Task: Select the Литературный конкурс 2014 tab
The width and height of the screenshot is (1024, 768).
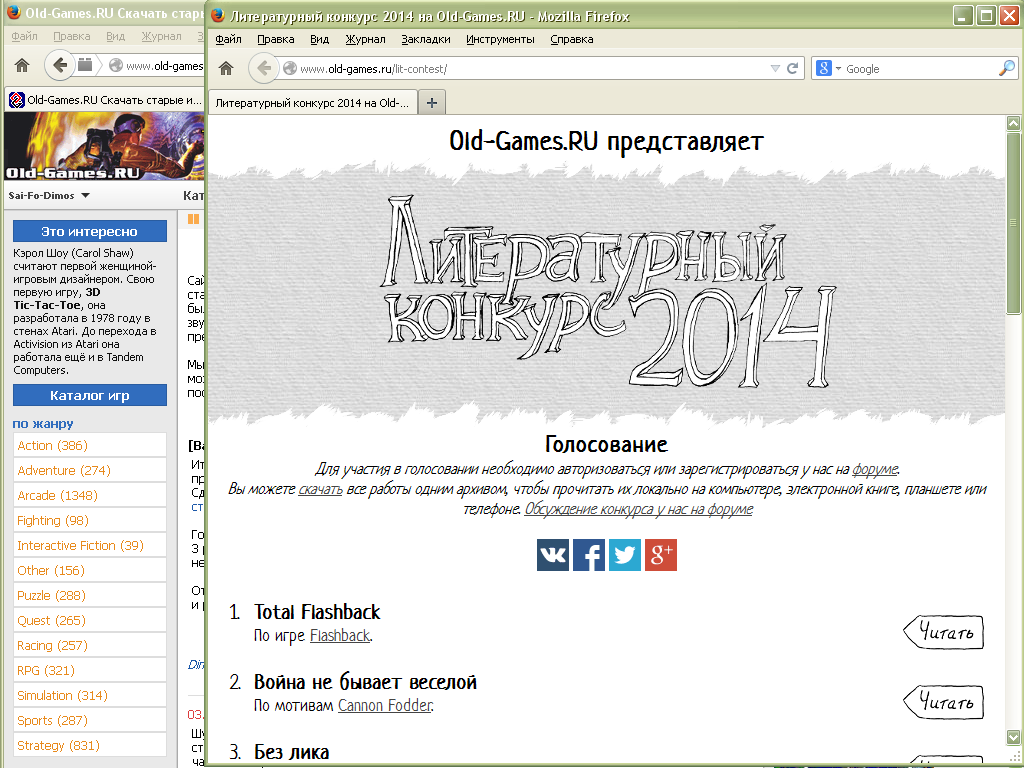Action: (312, 103)
